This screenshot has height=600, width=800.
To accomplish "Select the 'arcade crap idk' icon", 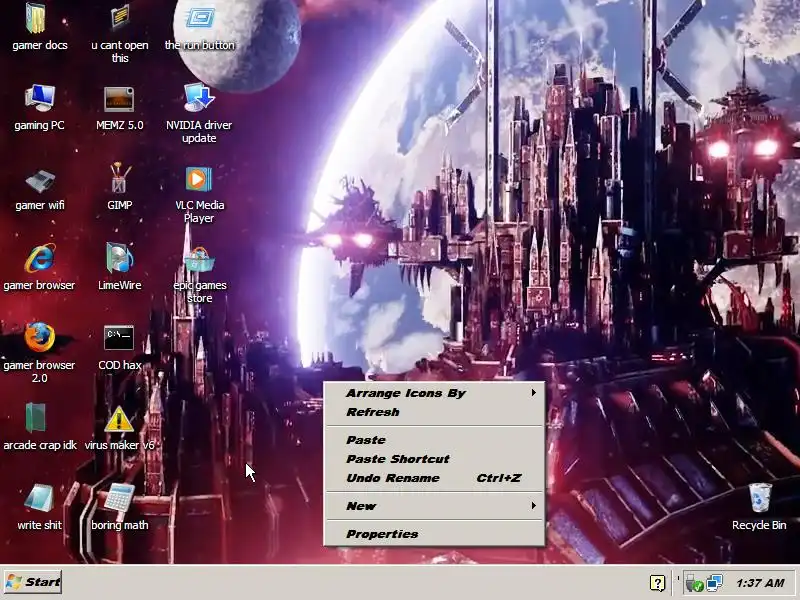I will pyautogui.click(x=36, y=417).
